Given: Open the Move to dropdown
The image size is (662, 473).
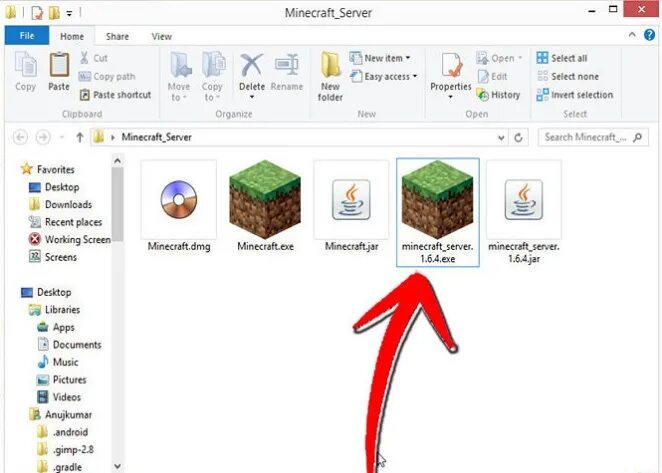Looking at the screenshot, I should [x=179, y=77].
